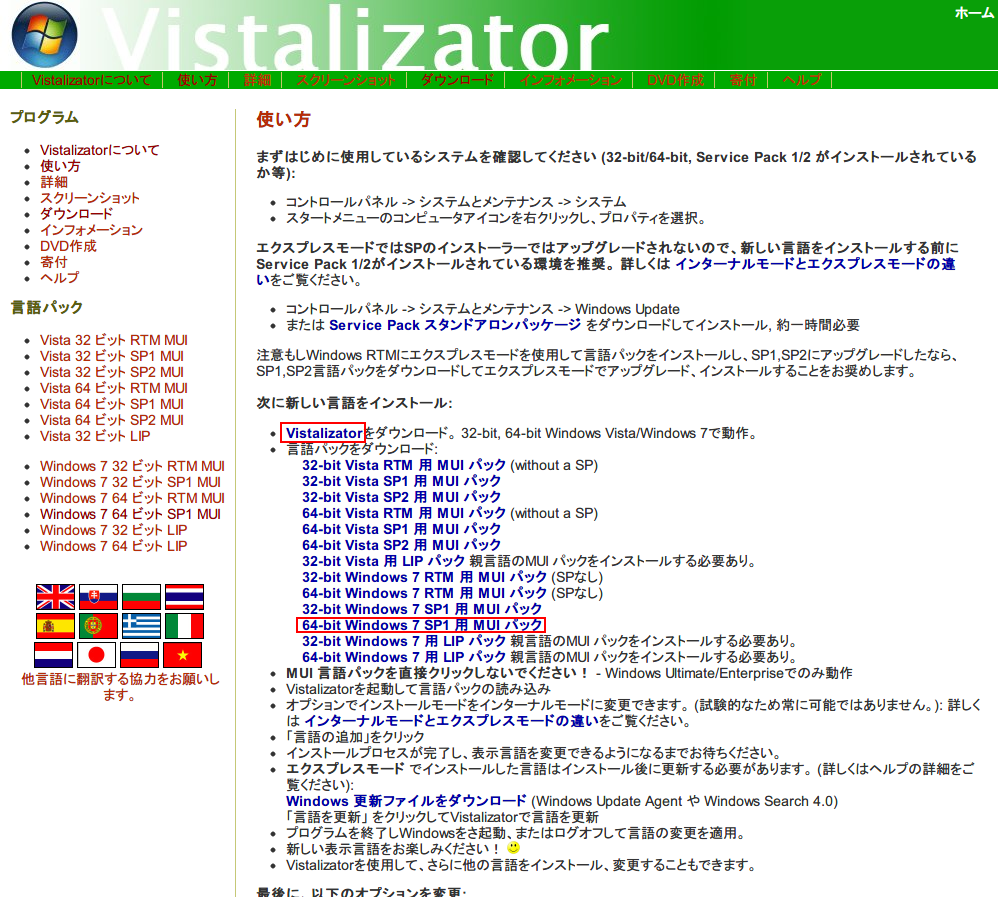Open 32-bit Vista SP1 用 MUI パック link
The height and width of the screenshot is (897, 998).
[x=402, y=481]
